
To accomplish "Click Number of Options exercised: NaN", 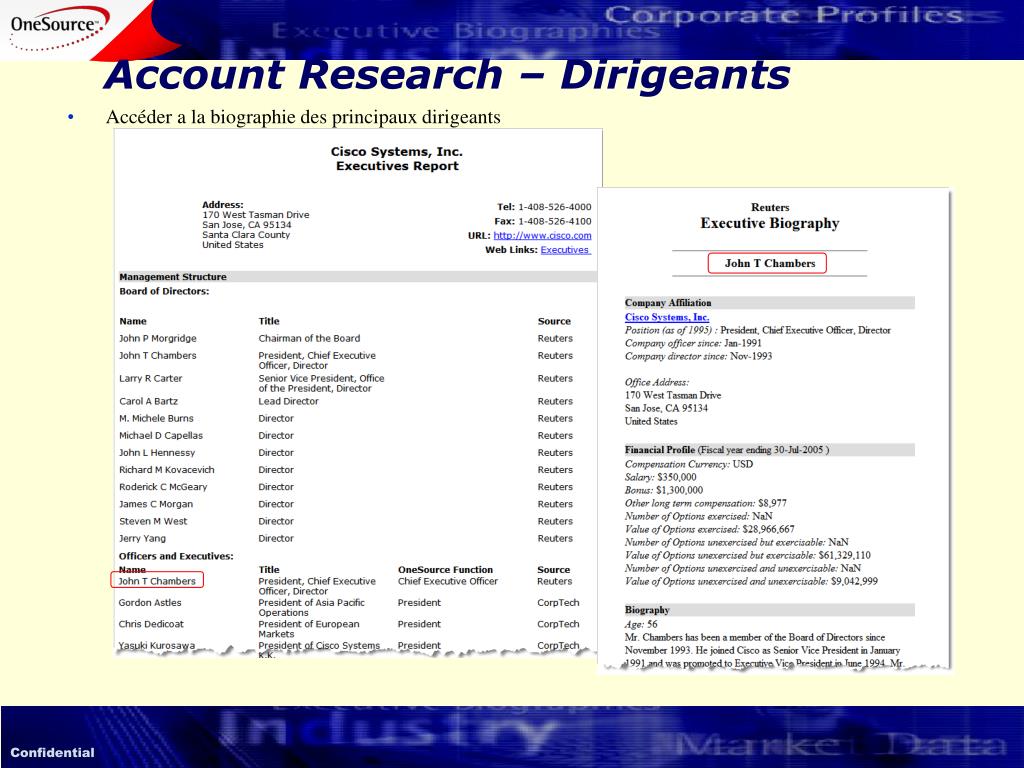I will click(698, 517).
